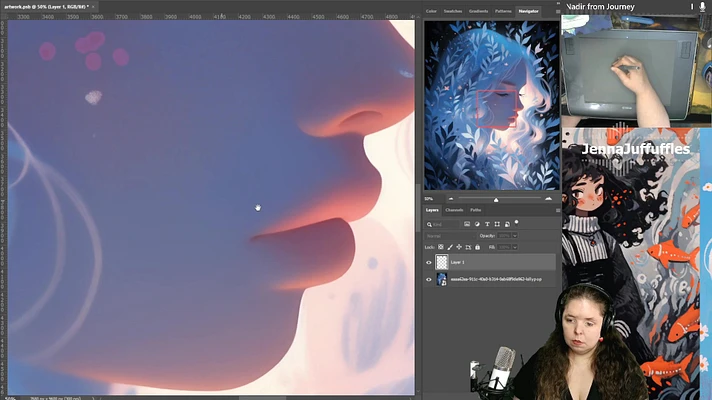Click the JennaJuffuffles channel name
The width and height of the screenshot is (712, 400).
[x=636, y=149]
